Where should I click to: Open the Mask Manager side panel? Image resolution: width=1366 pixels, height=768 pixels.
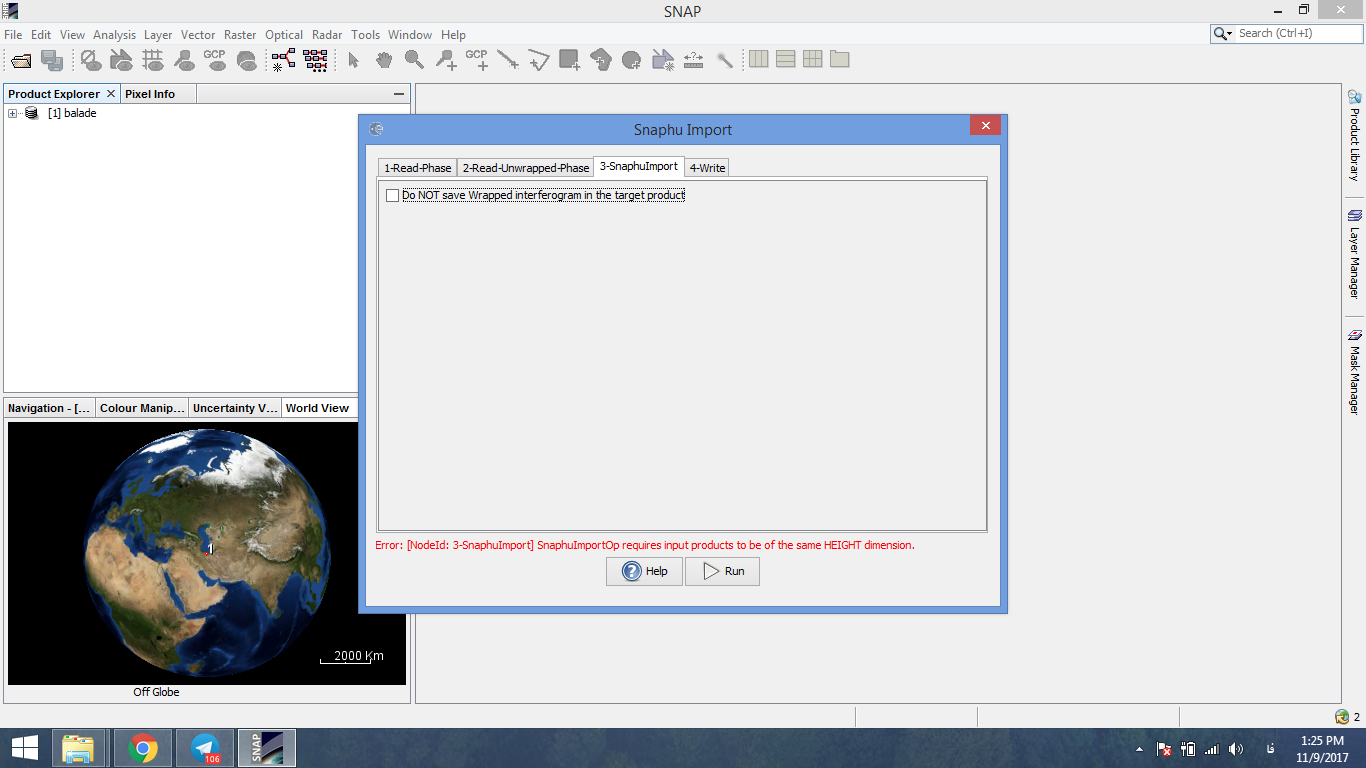pos(1354,371)
